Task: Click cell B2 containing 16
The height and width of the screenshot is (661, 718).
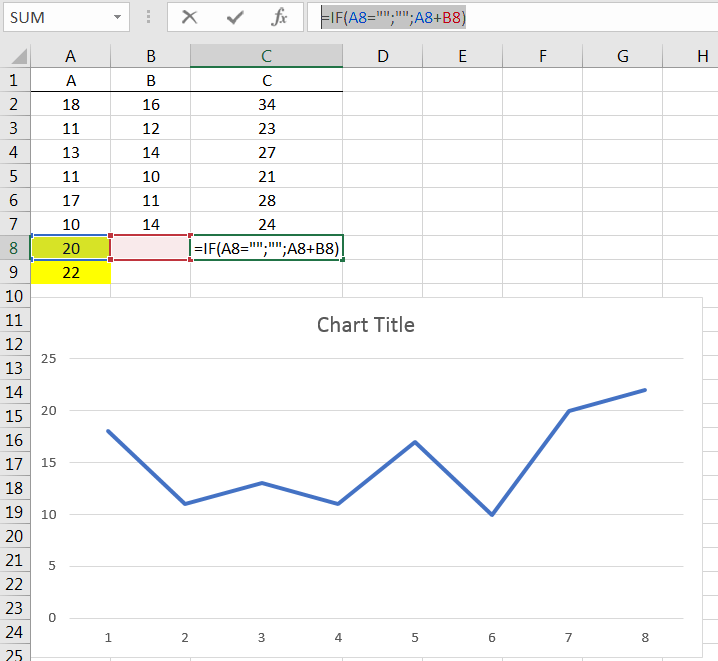Action: click(151, 104)
